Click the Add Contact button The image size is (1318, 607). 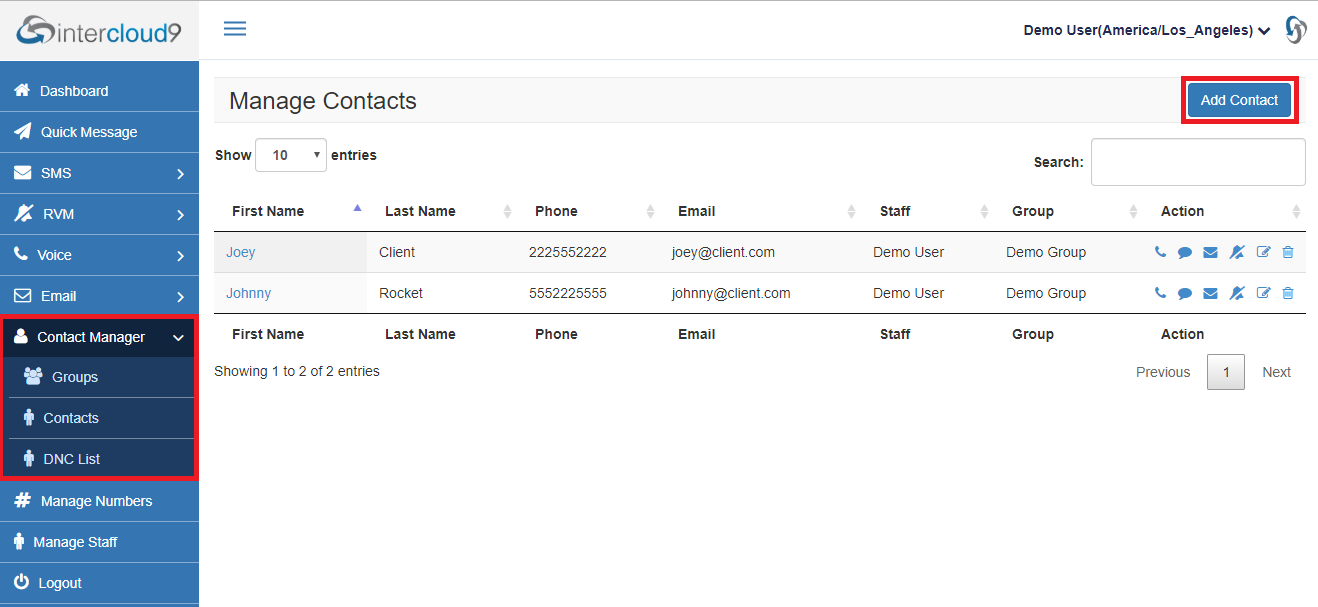[1239, 100]
